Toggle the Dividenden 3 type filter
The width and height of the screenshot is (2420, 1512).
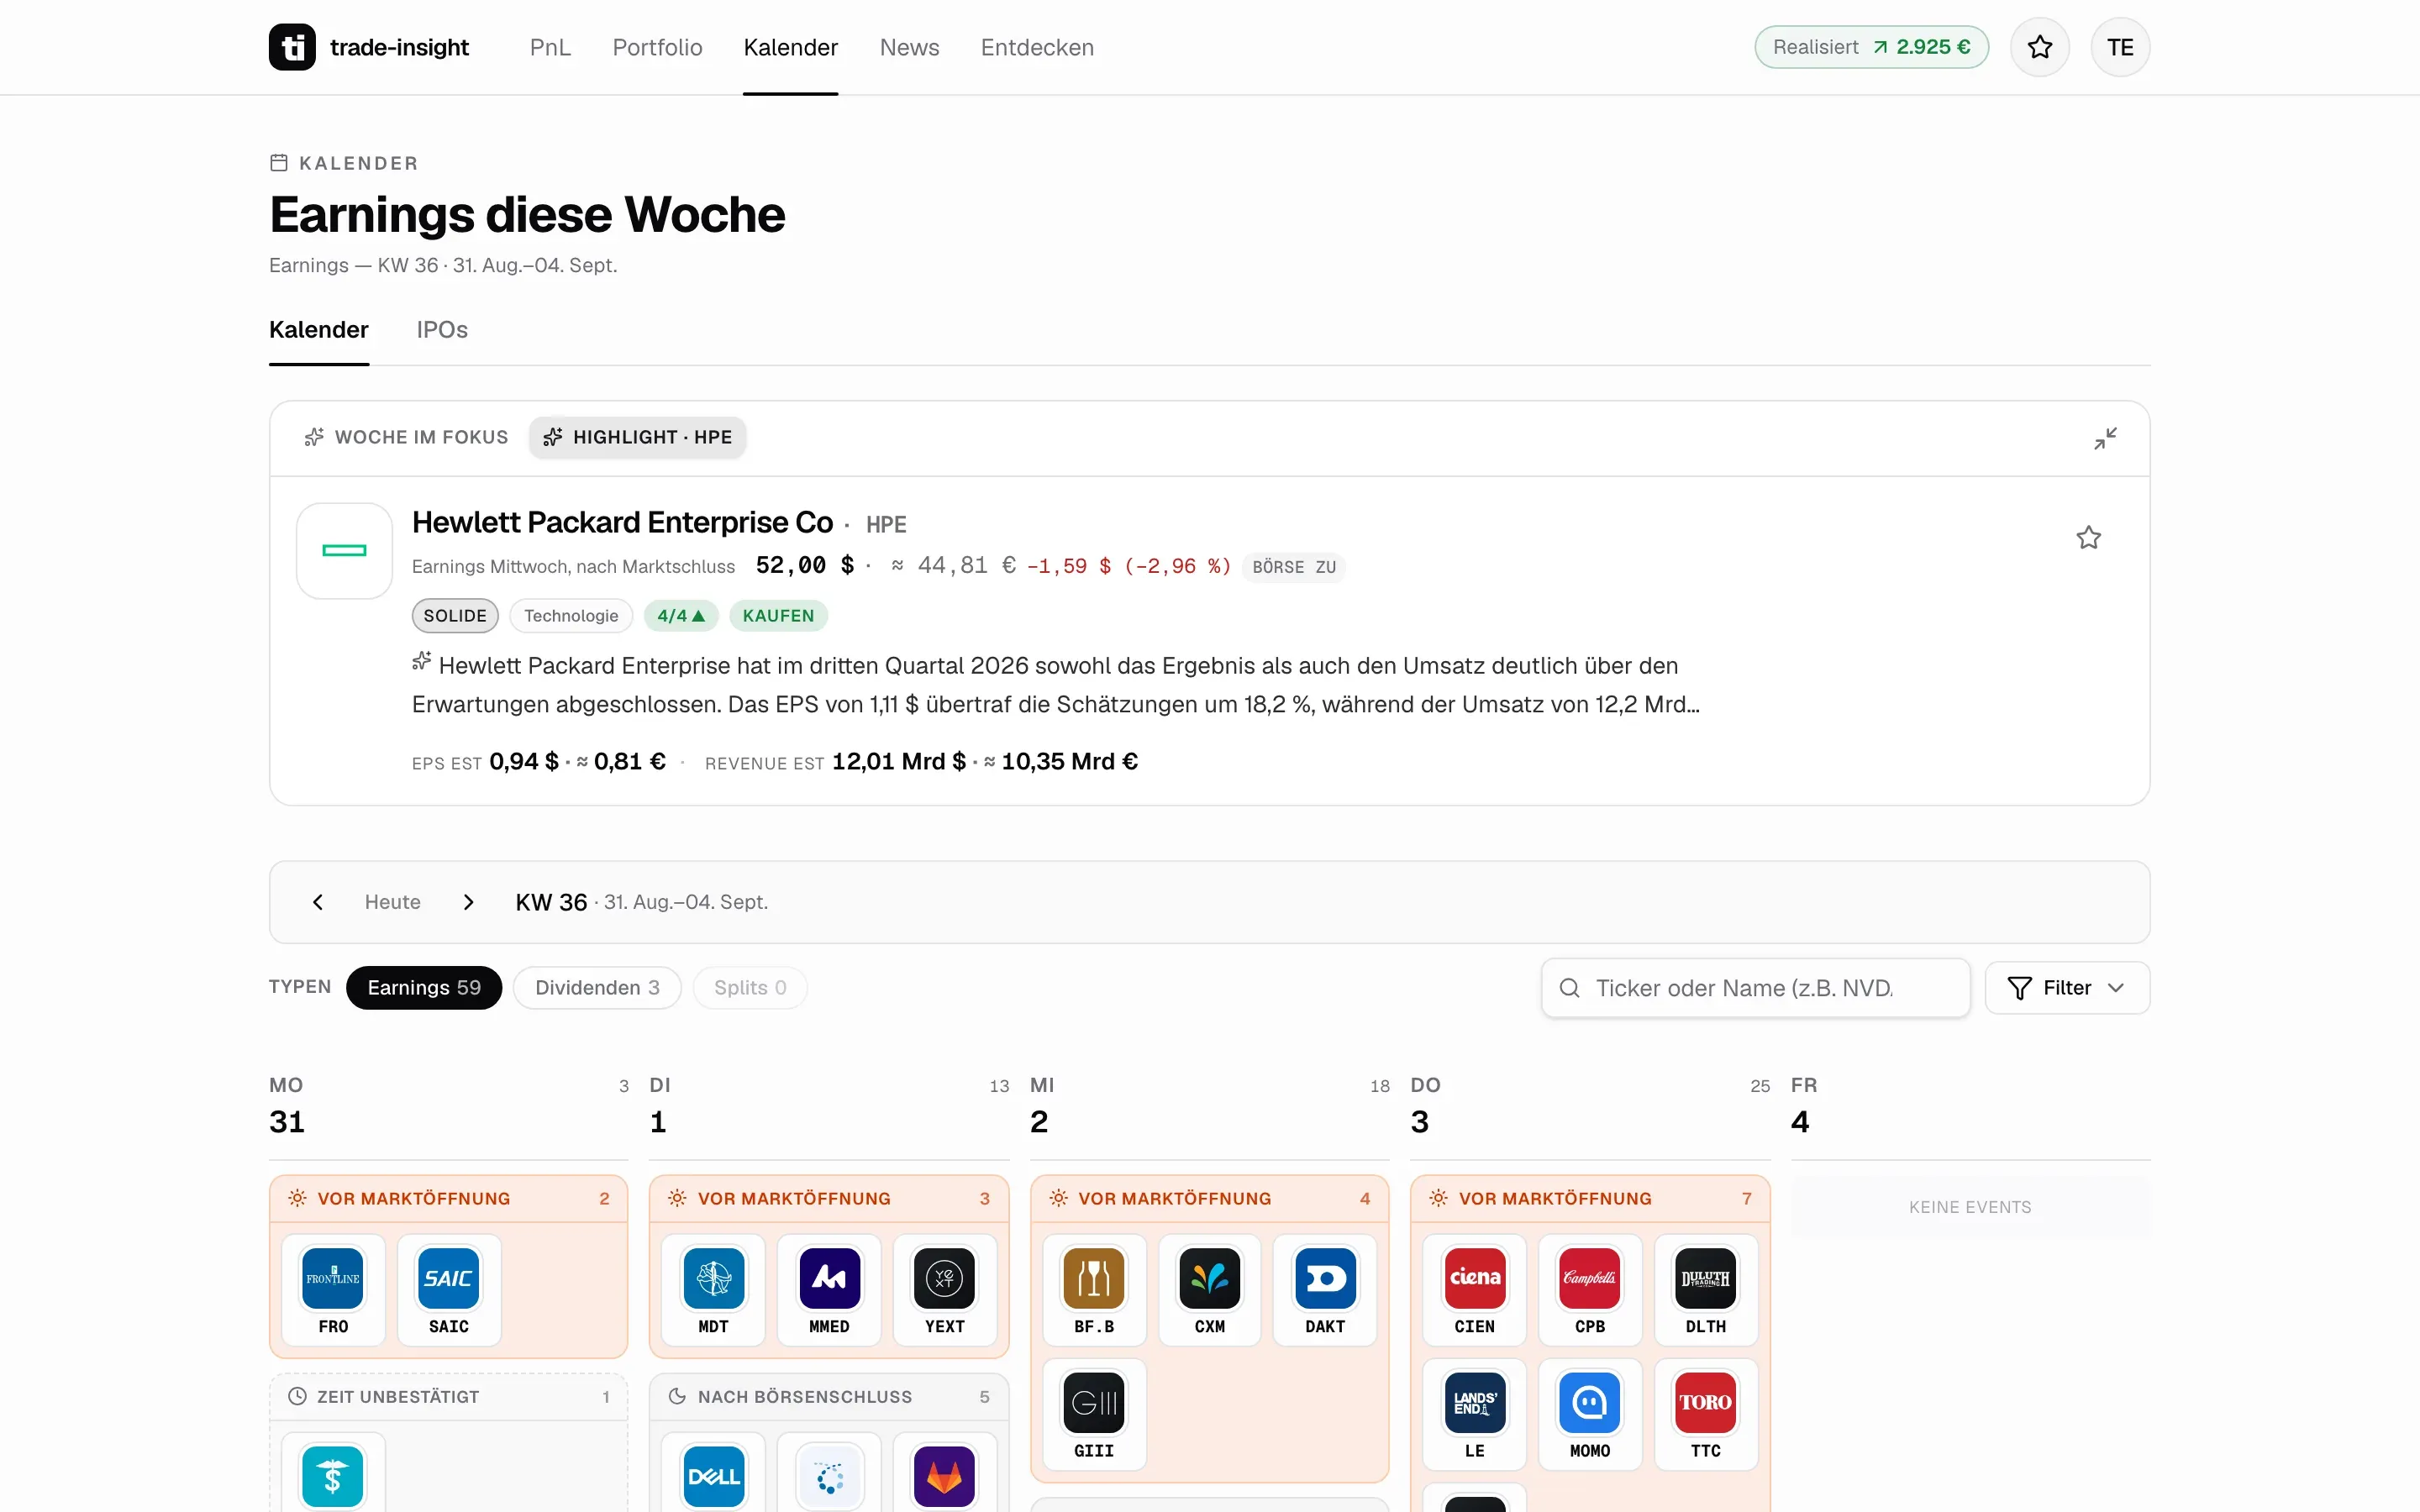tap(597, 988)
